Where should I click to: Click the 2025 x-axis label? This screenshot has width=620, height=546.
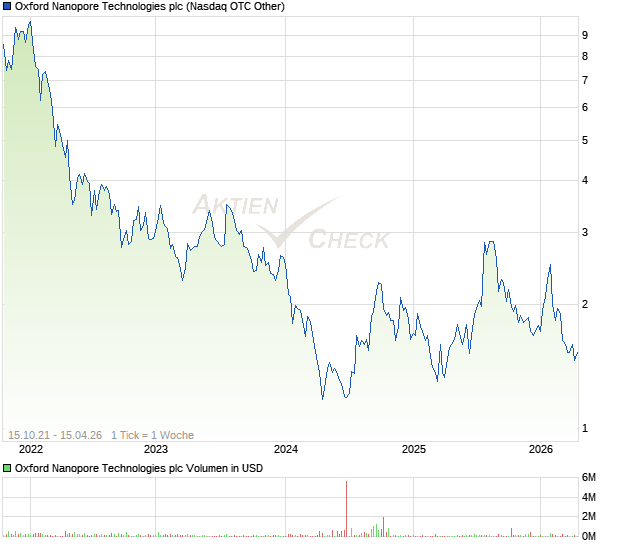(x=414, y=450)
